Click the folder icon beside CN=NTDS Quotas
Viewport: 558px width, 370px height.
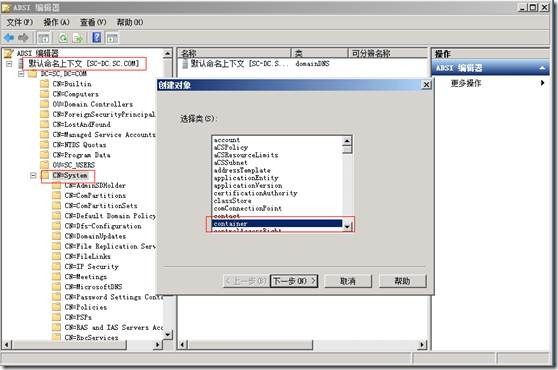[x=44, y=145]
